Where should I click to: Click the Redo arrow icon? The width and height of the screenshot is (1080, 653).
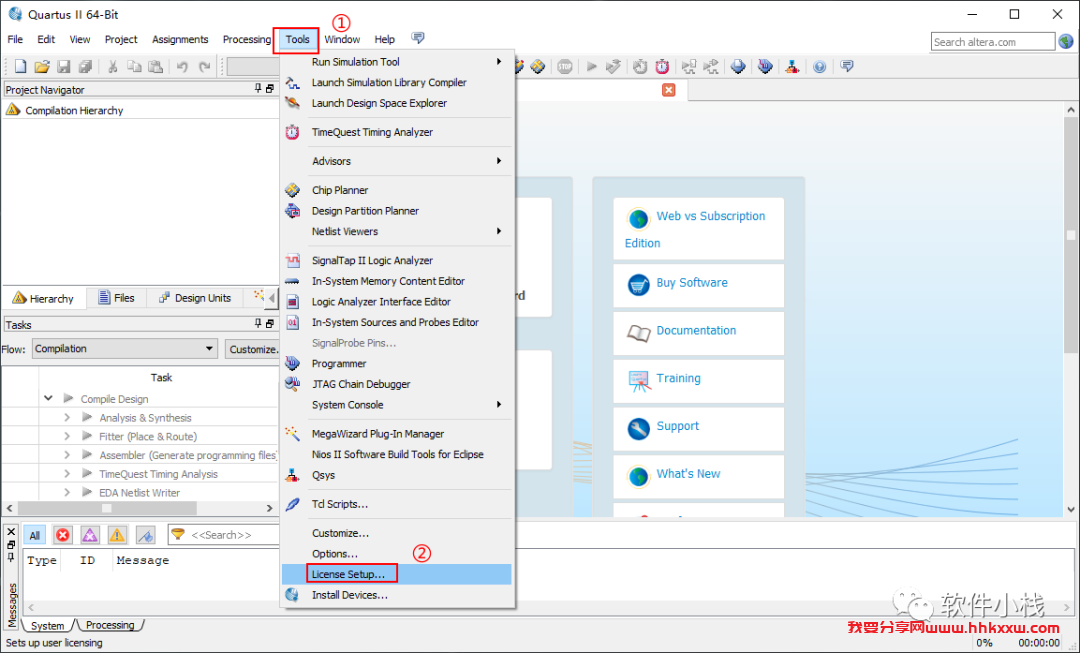pyautogui.click(x=205, y=67)
